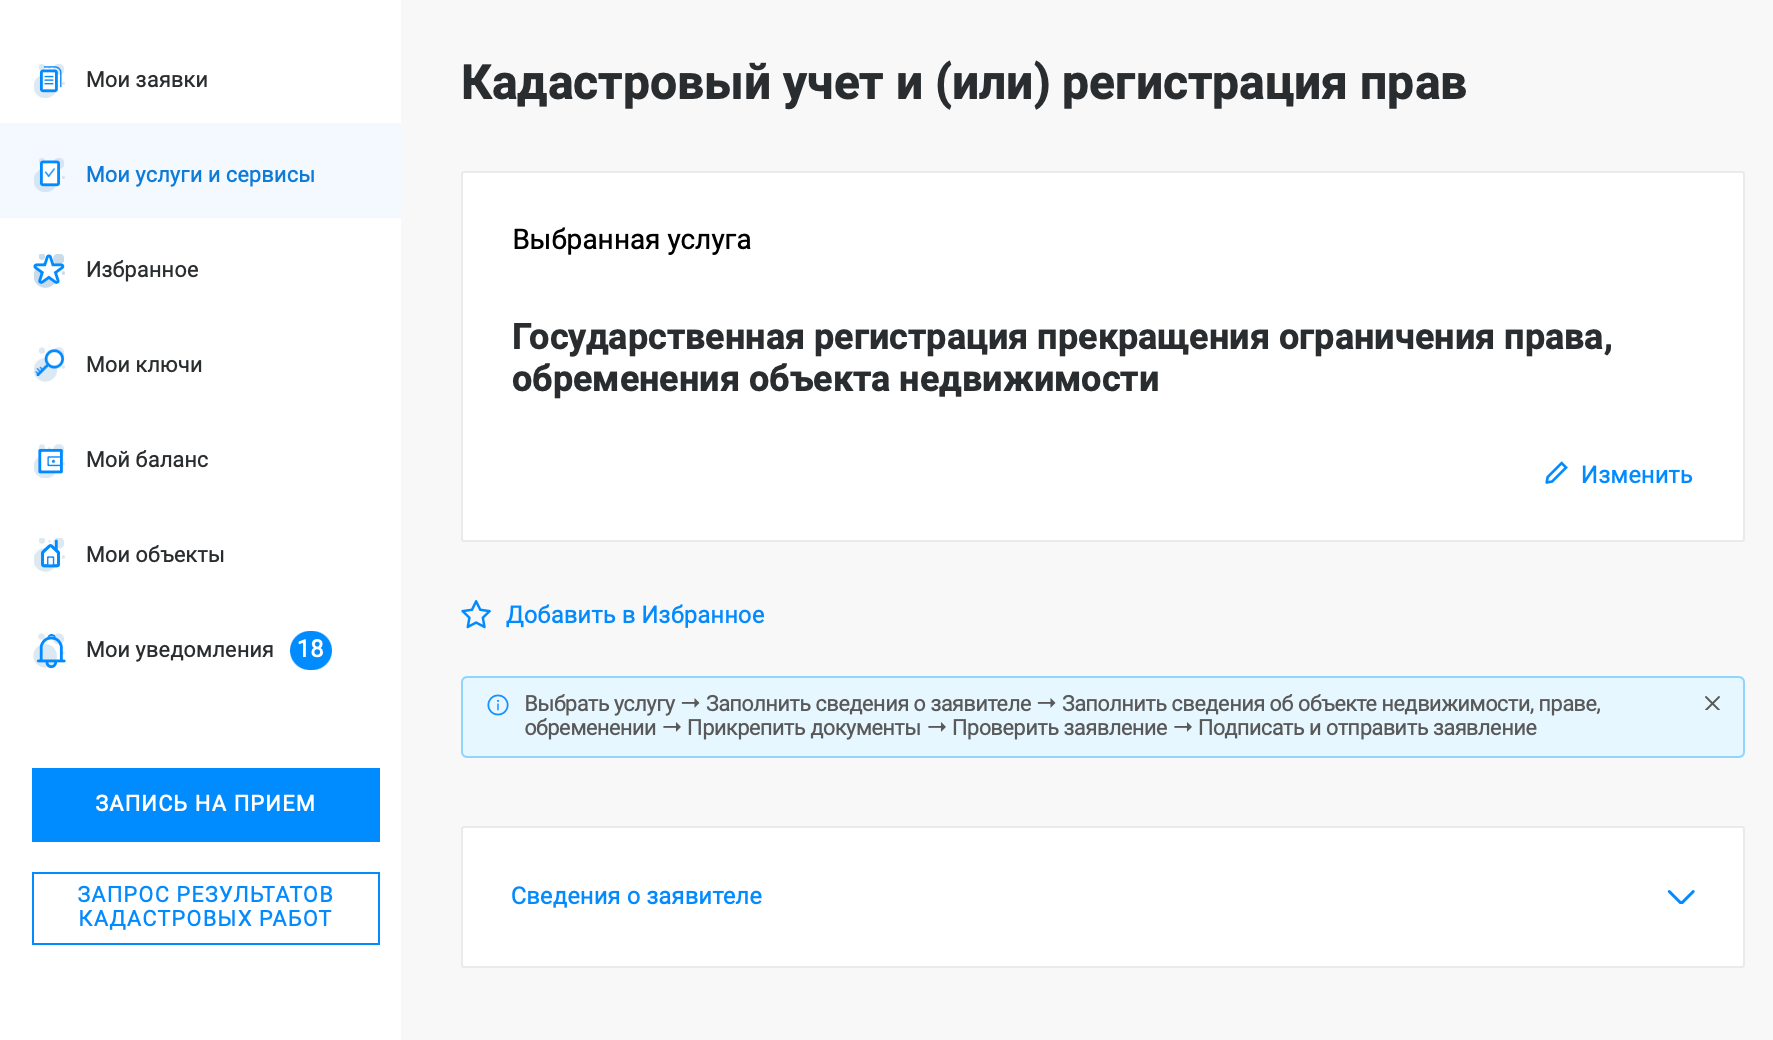Click the steps text Выбрать услугу
This screenshot has width=1773, height=1040.
click(x=599, y=704)
